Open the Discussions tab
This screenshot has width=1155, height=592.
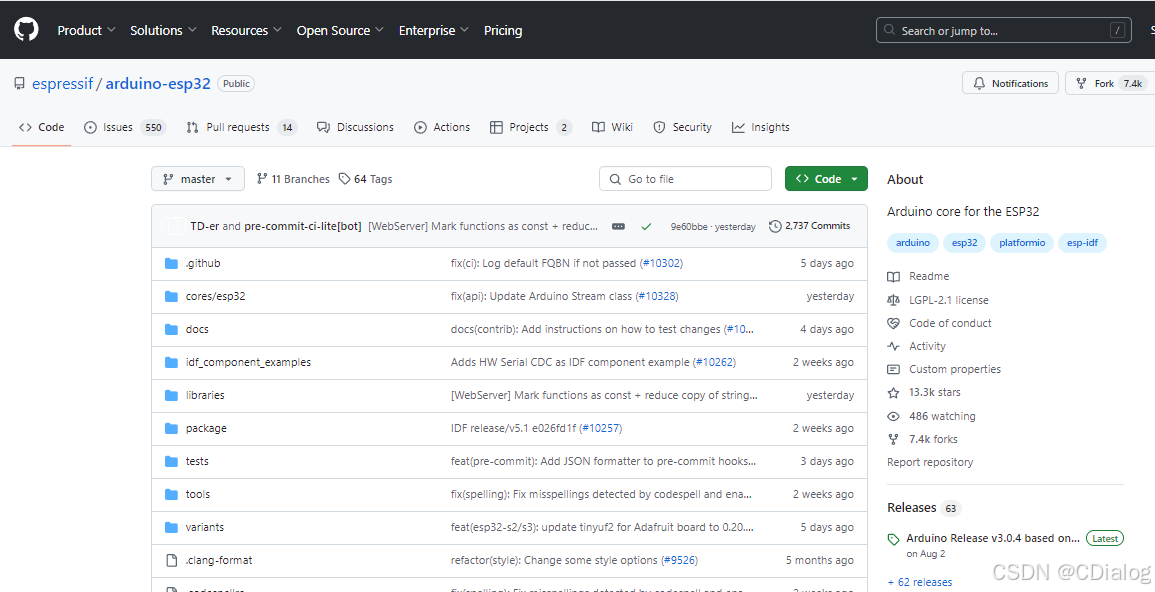coord(355,127)
